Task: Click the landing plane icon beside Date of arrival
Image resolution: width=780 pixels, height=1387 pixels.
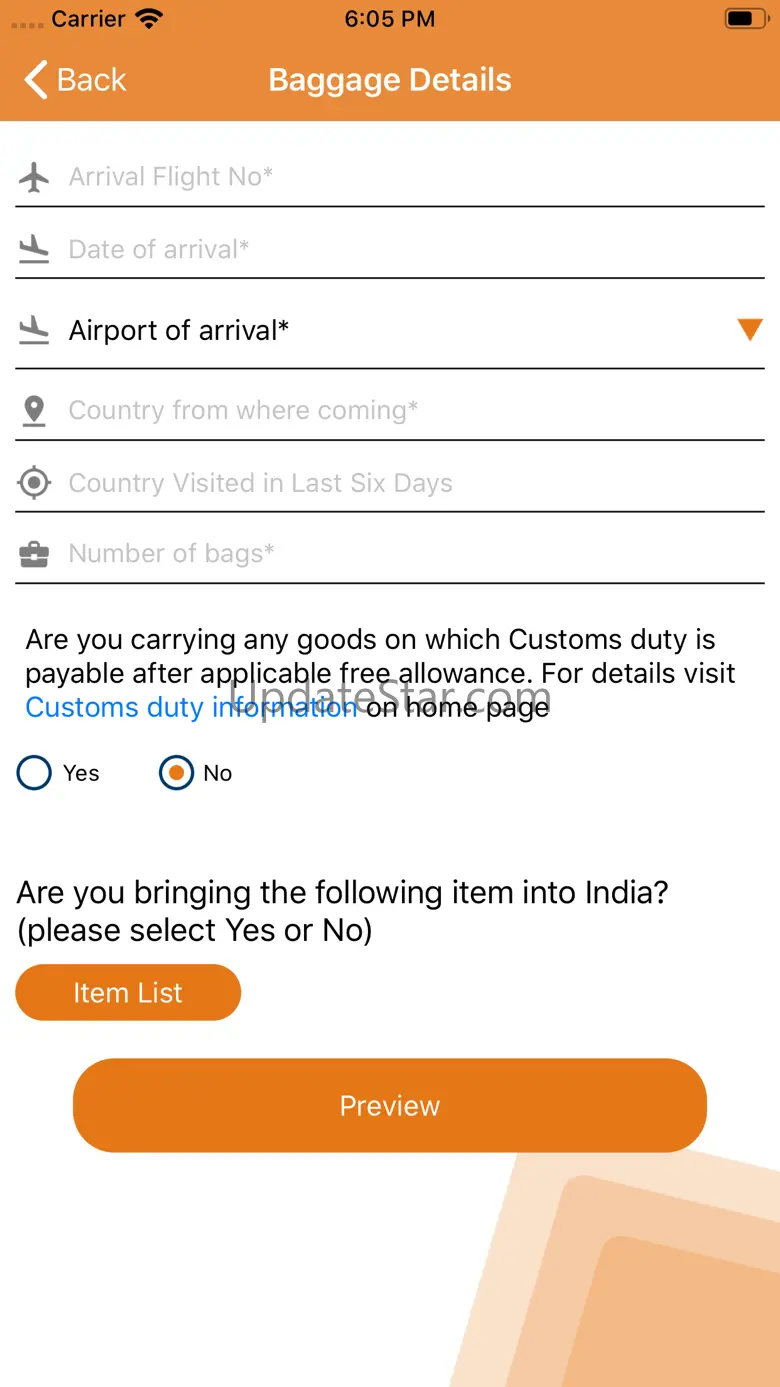Action: point(34,249)
